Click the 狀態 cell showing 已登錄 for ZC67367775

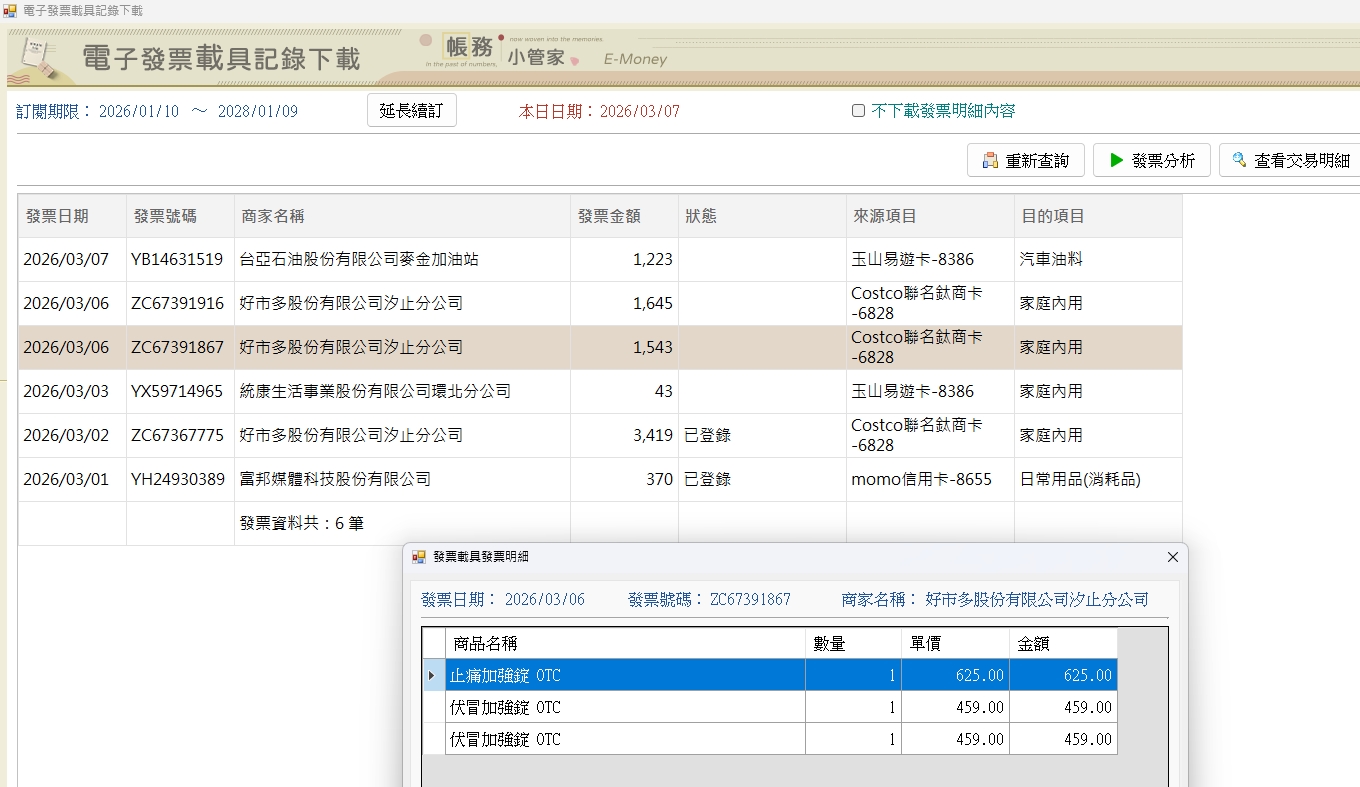[707, 435]
